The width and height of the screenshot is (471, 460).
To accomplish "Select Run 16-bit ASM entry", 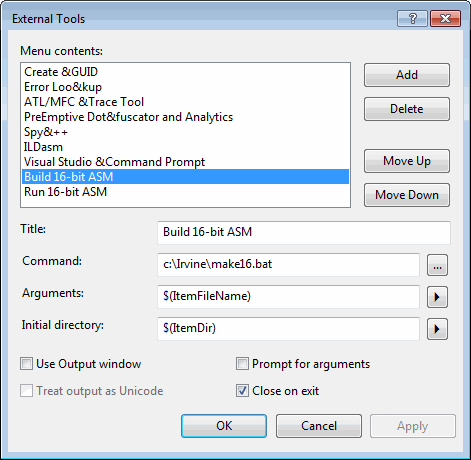I will (x=185, y=192).
